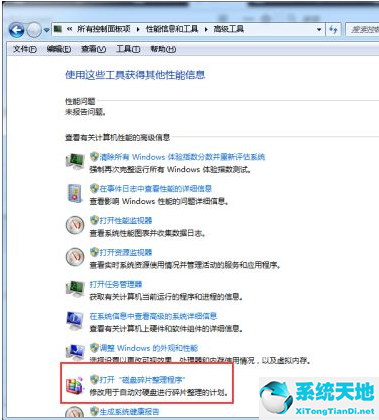
Task: Click shield icon before 打开性能监视器
Action: [x=94, y=220]
